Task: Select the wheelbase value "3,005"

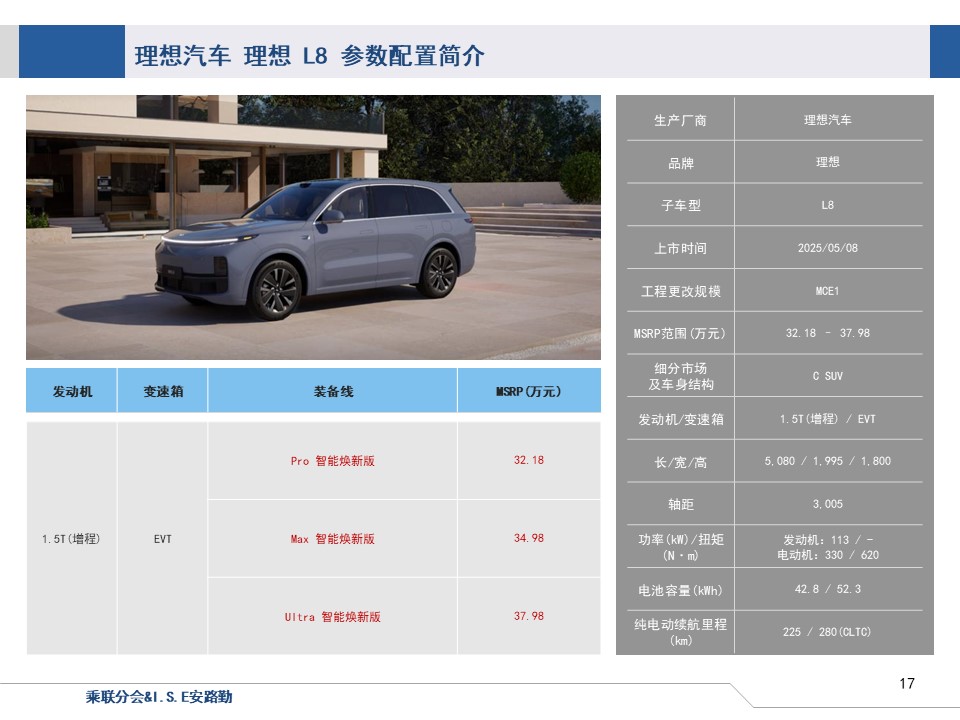Action: tap(828, 504)
